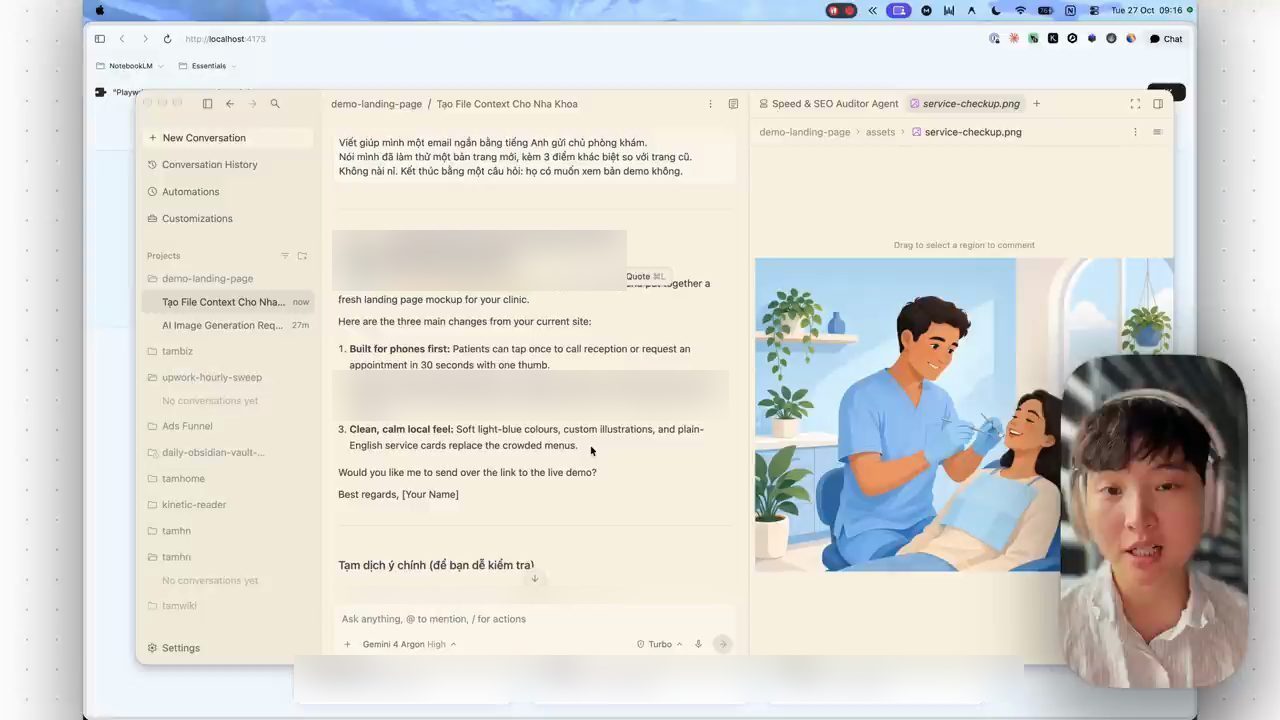
Task: Filter projects with the filter icon
Action: (285, 256)
